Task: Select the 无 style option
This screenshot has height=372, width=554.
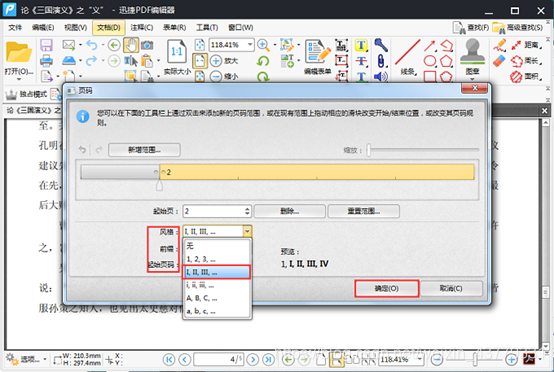Action: (x=217, y=246)
